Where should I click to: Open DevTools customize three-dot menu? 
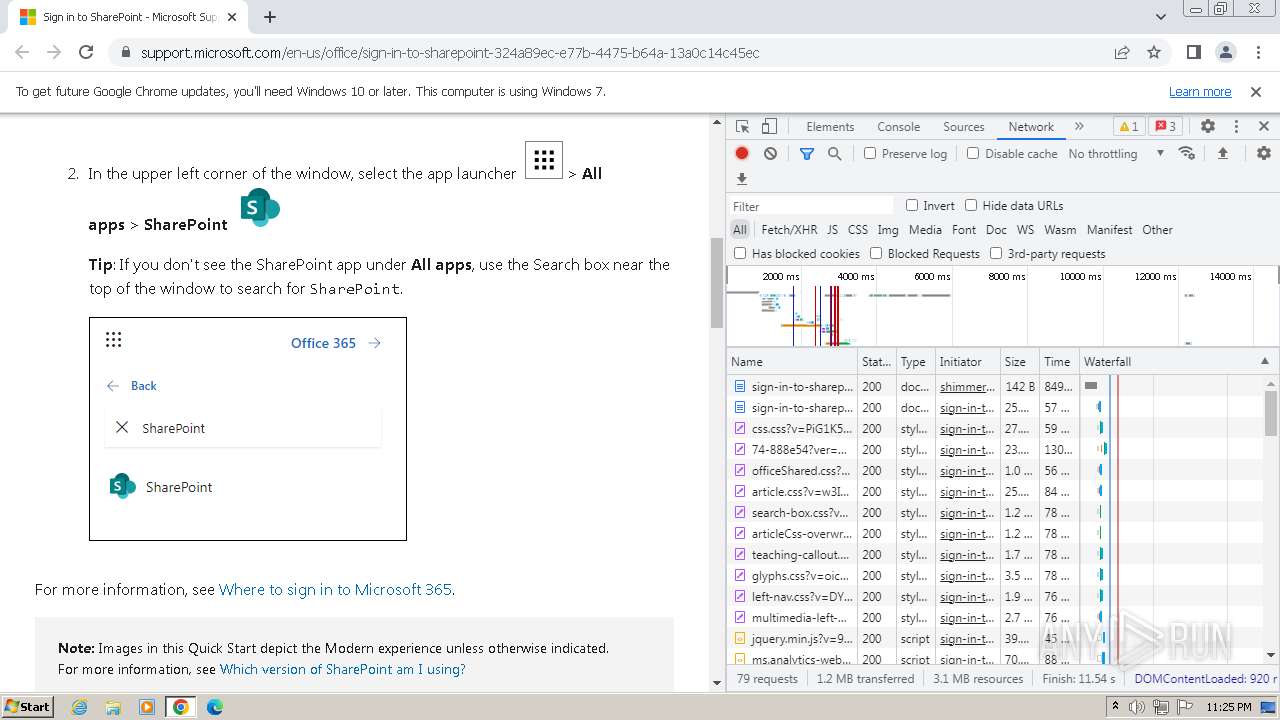coord(1236,126)
